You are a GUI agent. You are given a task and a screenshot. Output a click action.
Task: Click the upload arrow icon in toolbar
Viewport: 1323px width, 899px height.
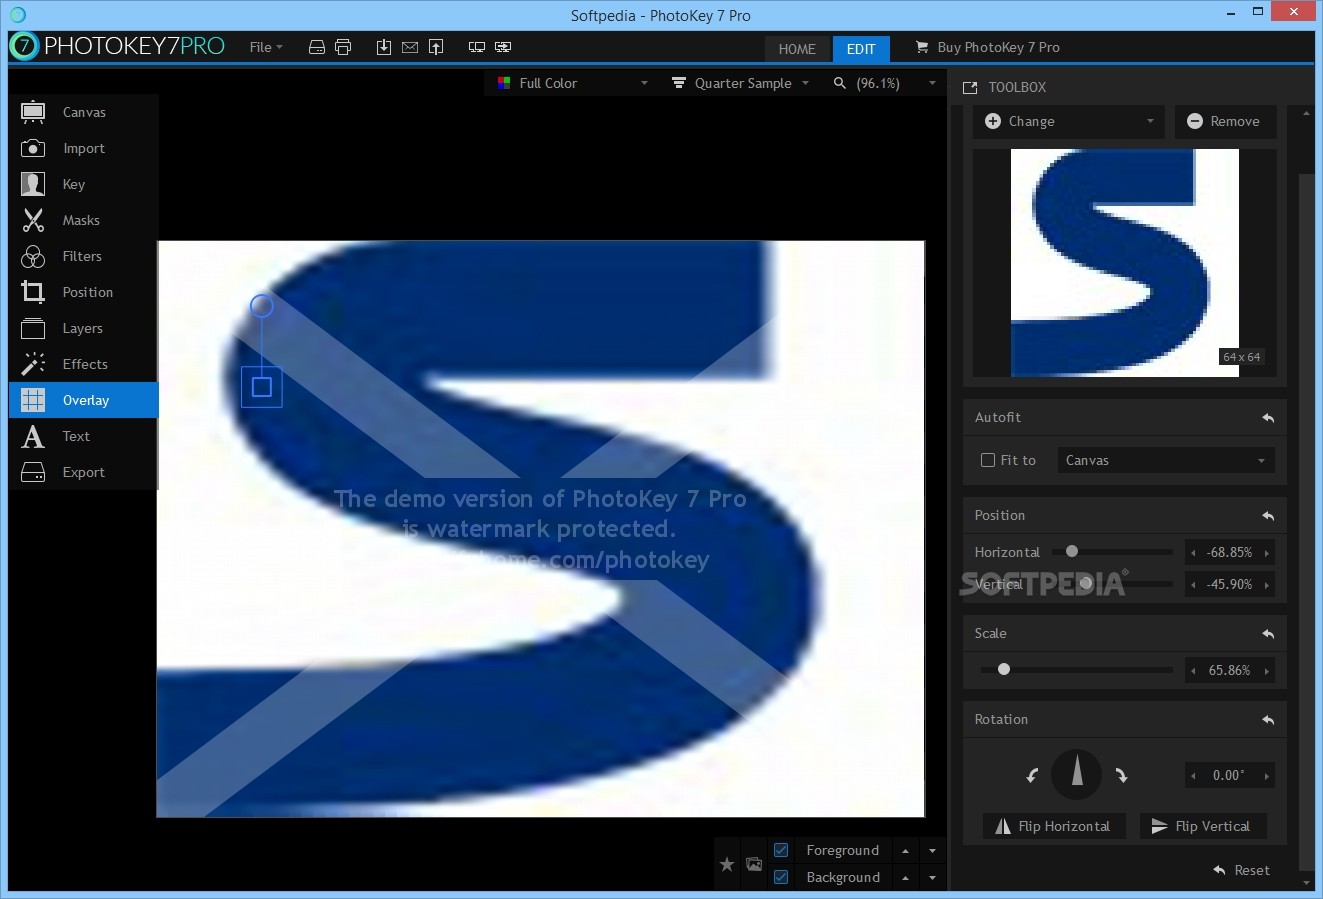pyautogui.click(x=436, y=47)
